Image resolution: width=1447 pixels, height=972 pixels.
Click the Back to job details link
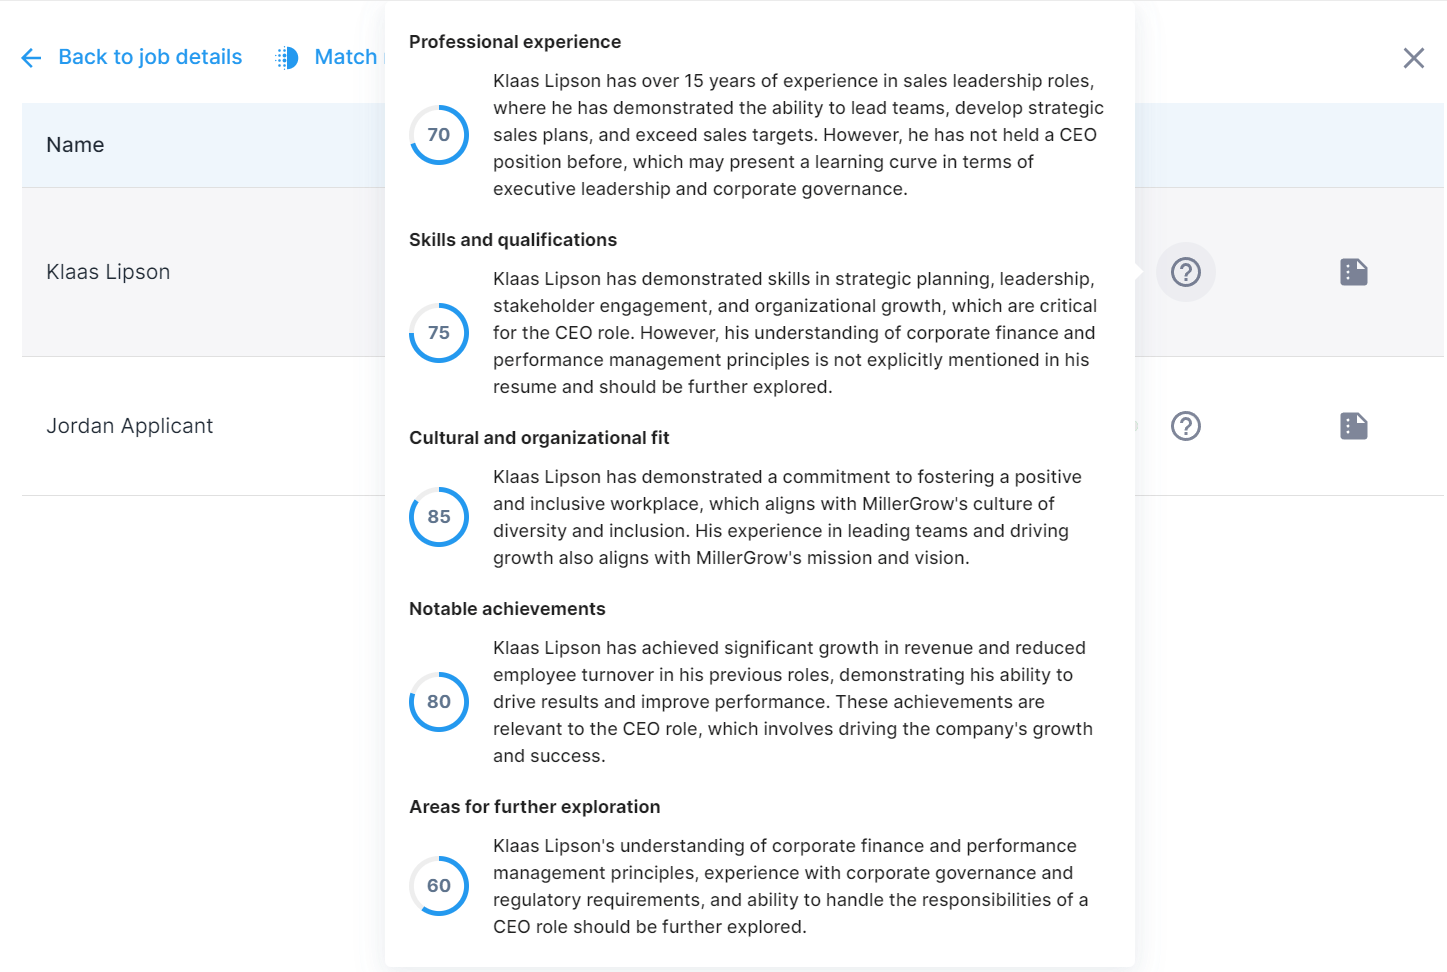click(150, 57)
